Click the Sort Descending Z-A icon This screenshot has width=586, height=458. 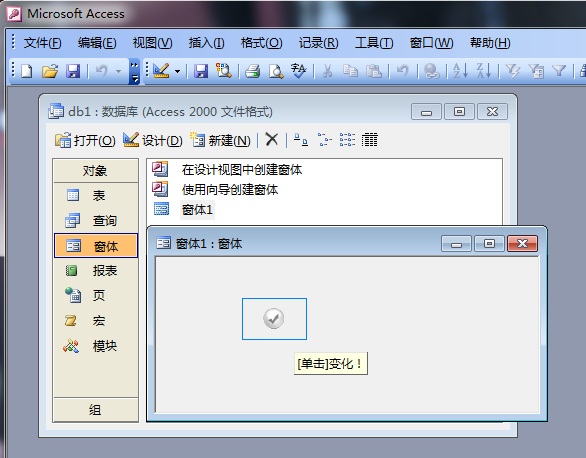click(x=484, y=70)
